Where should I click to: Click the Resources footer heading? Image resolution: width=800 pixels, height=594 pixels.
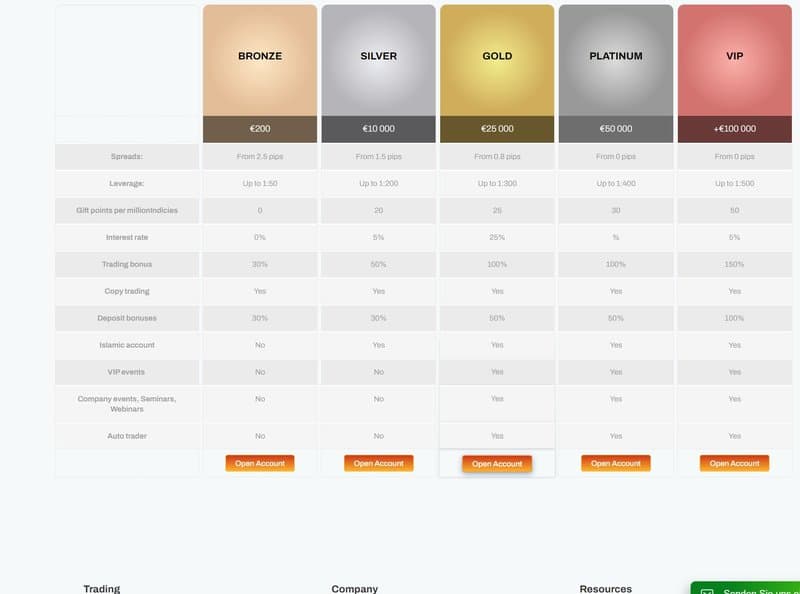pos(606,589)
